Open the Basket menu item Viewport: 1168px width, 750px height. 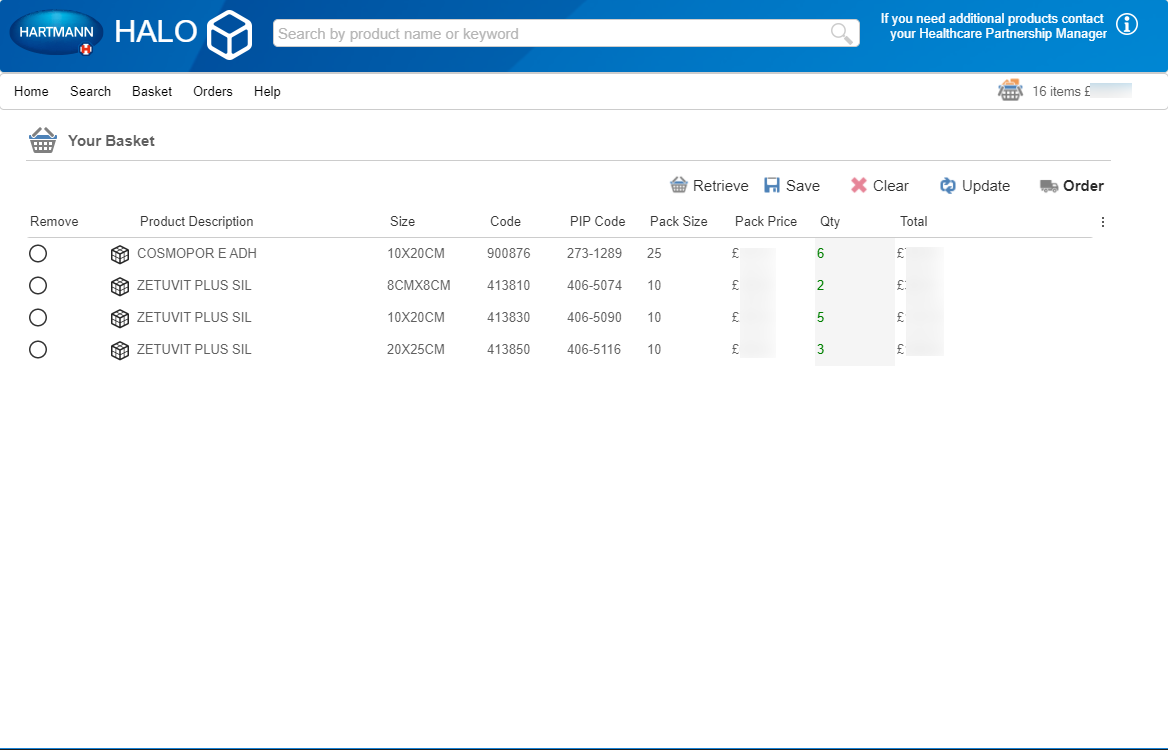(152, 91)
